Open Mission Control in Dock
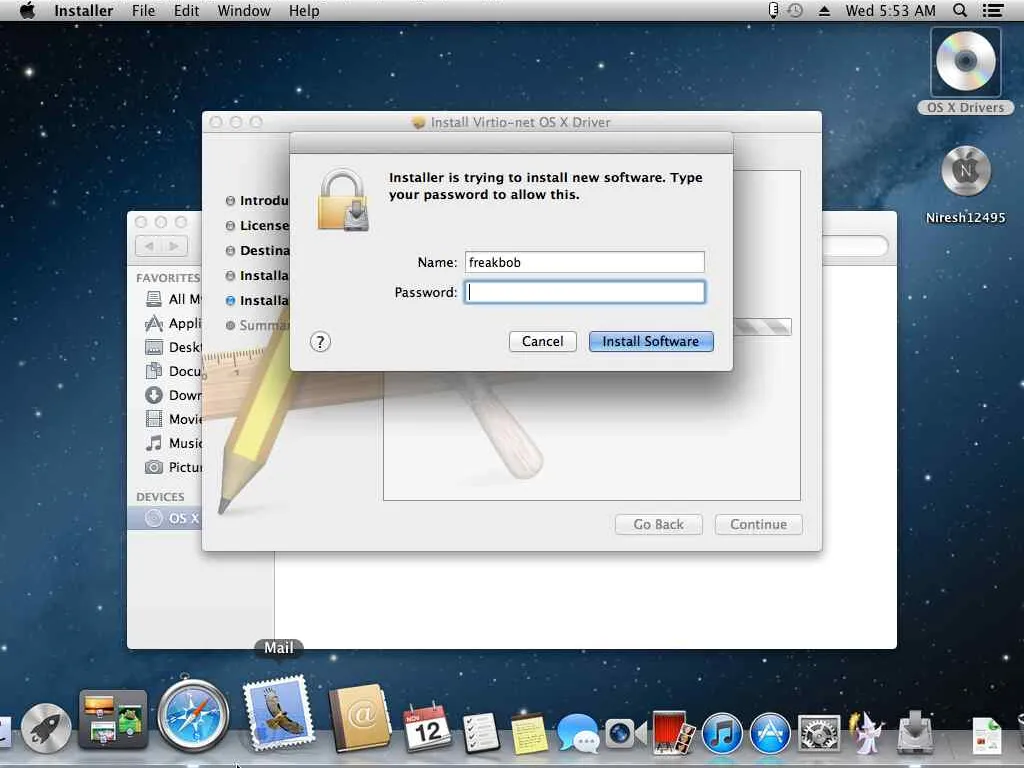1024x768 pixels. pos(113,720)
